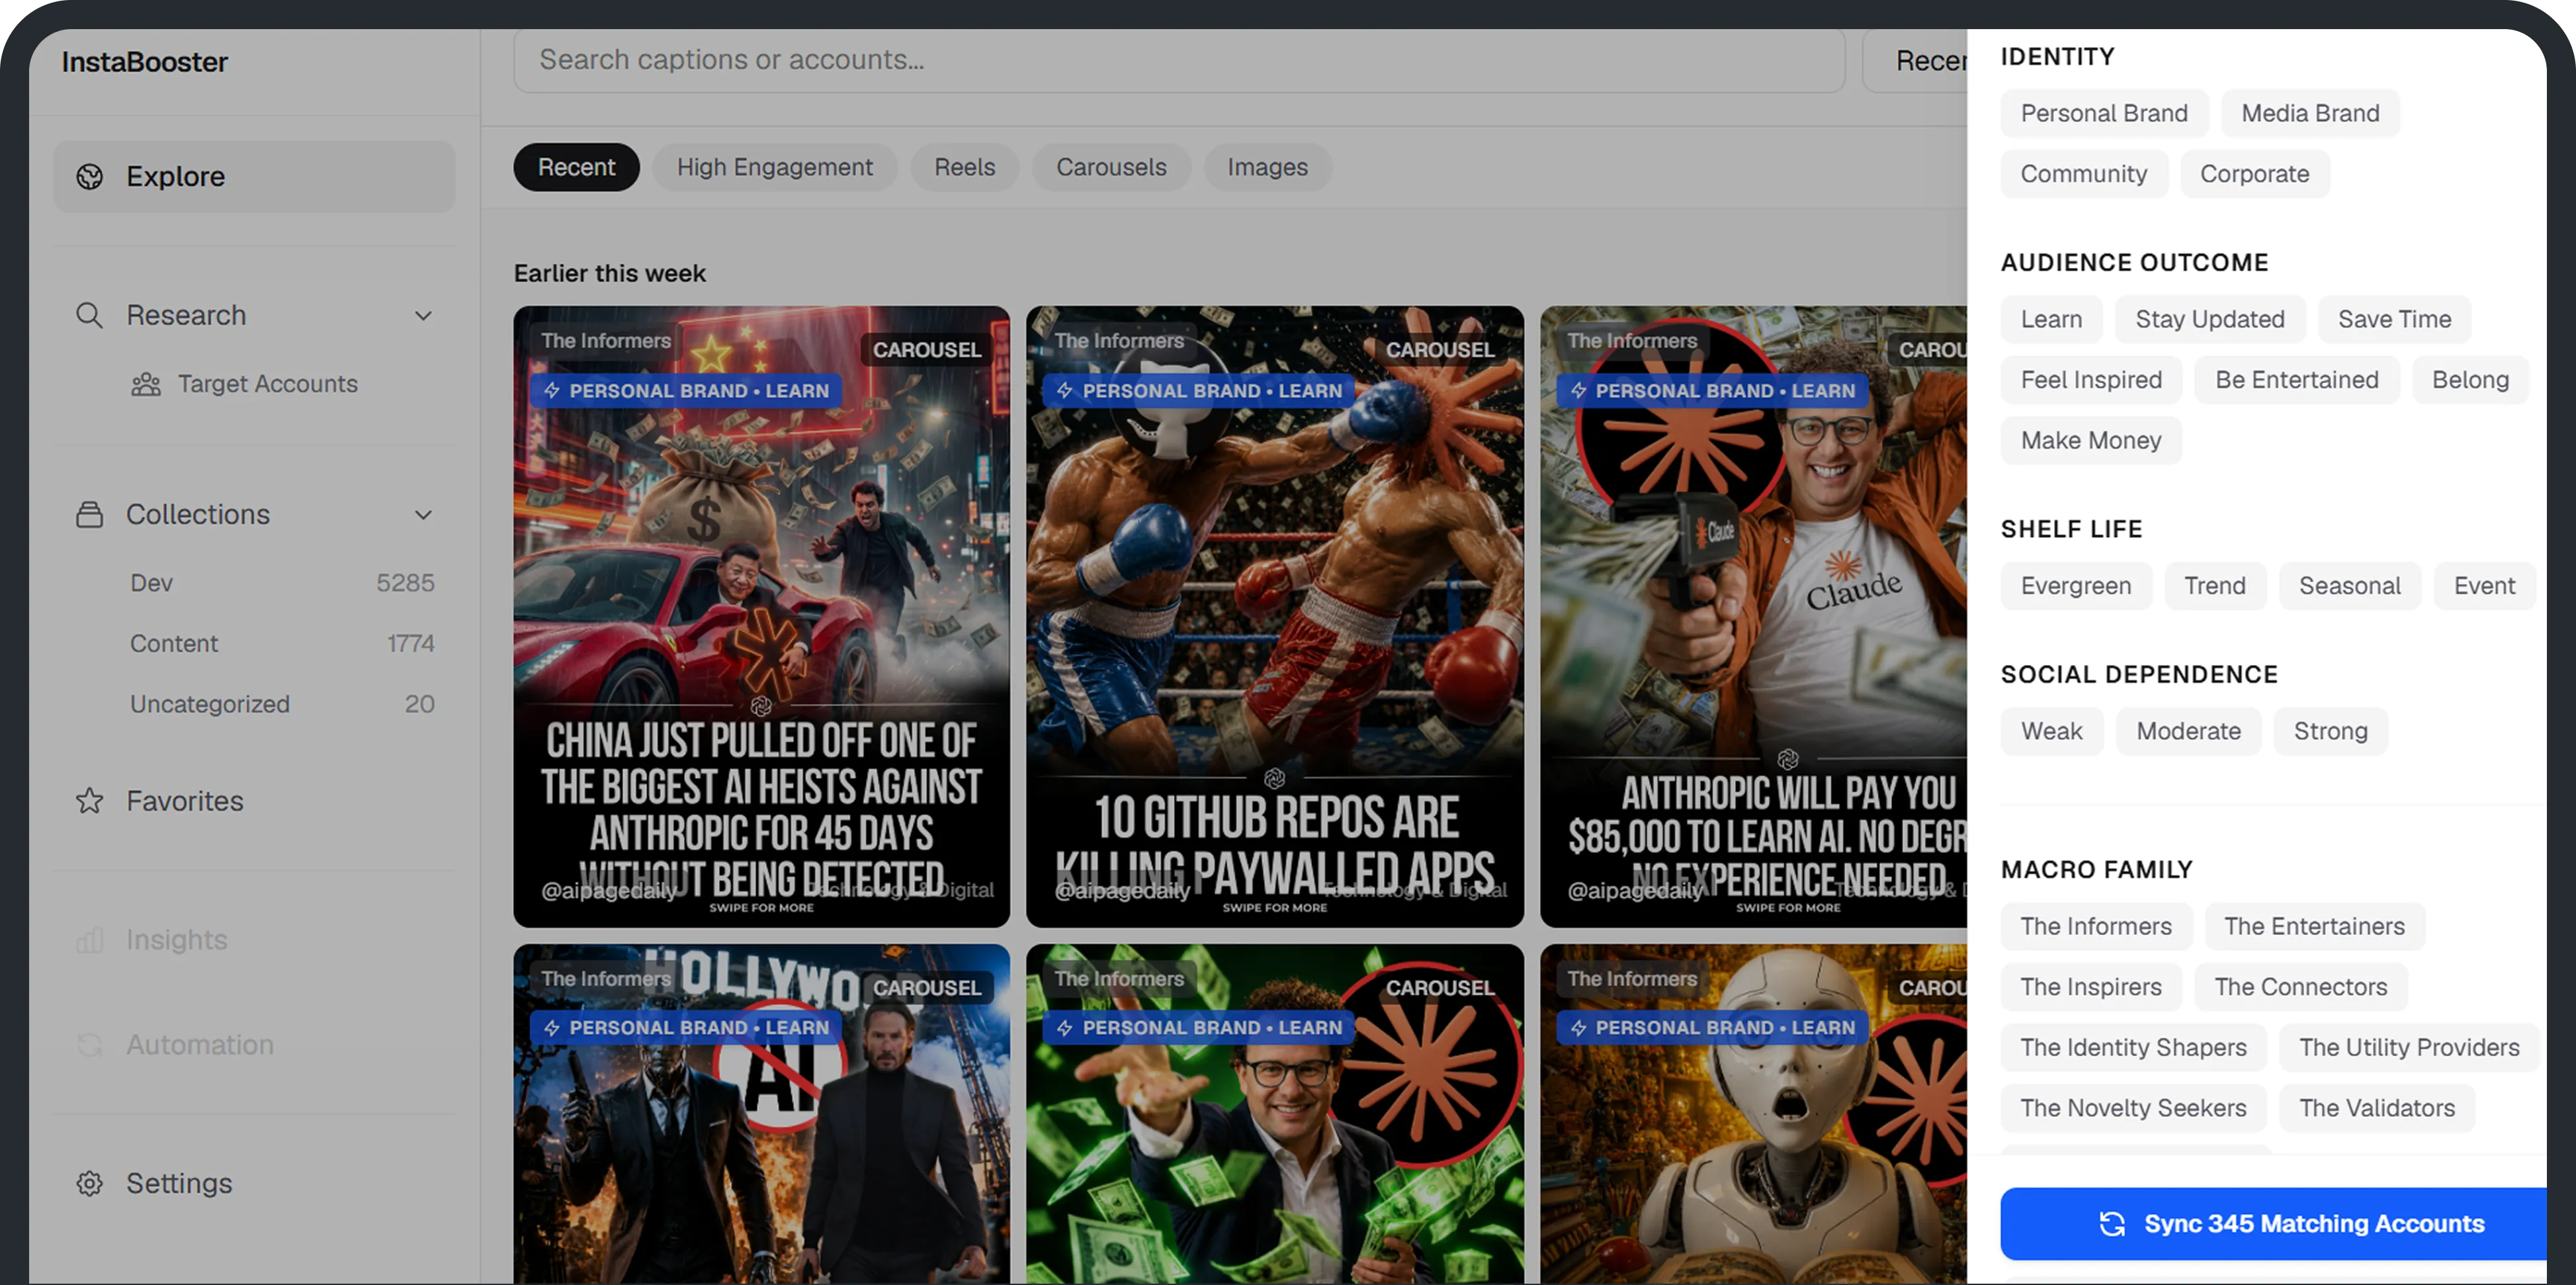2576x1285 pixels.
Task: Select the Weak social dependence chip
Action: click(2051, 732)
